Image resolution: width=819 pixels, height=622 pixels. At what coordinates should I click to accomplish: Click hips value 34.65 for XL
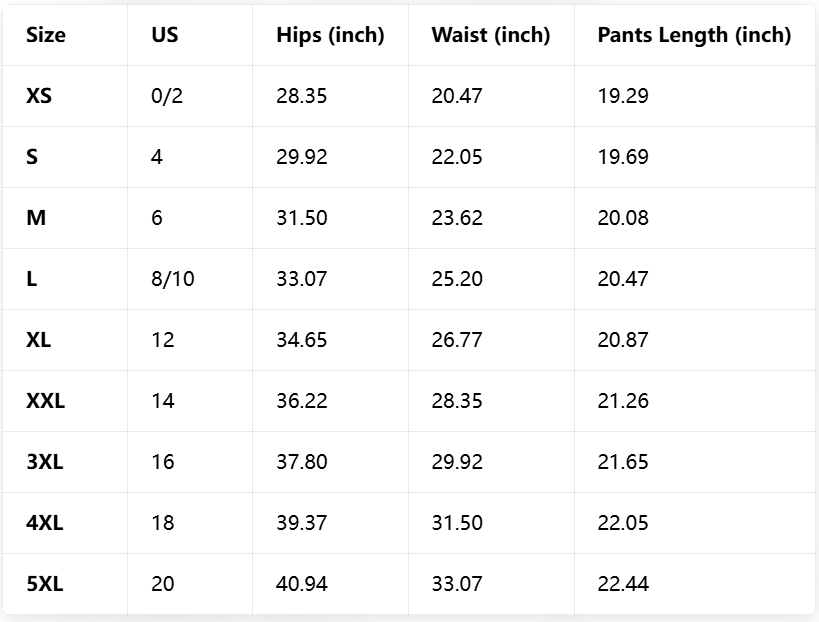tap(302, 340)
